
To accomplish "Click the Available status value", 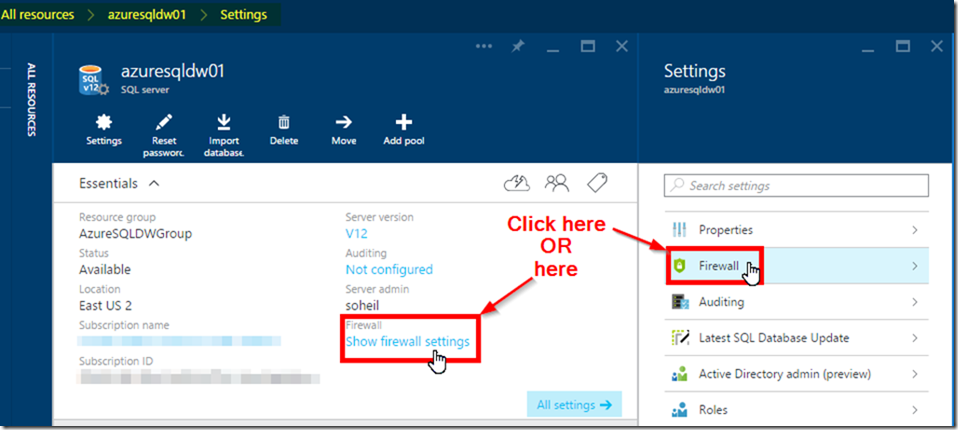I will (104, 269).
